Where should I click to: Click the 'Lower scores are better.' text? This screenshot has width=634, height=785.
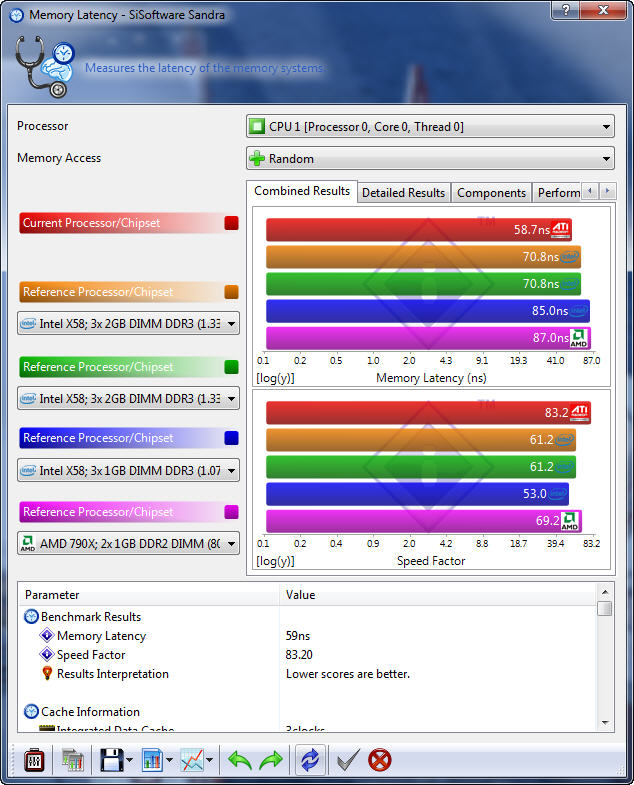[x=348, y=674]
